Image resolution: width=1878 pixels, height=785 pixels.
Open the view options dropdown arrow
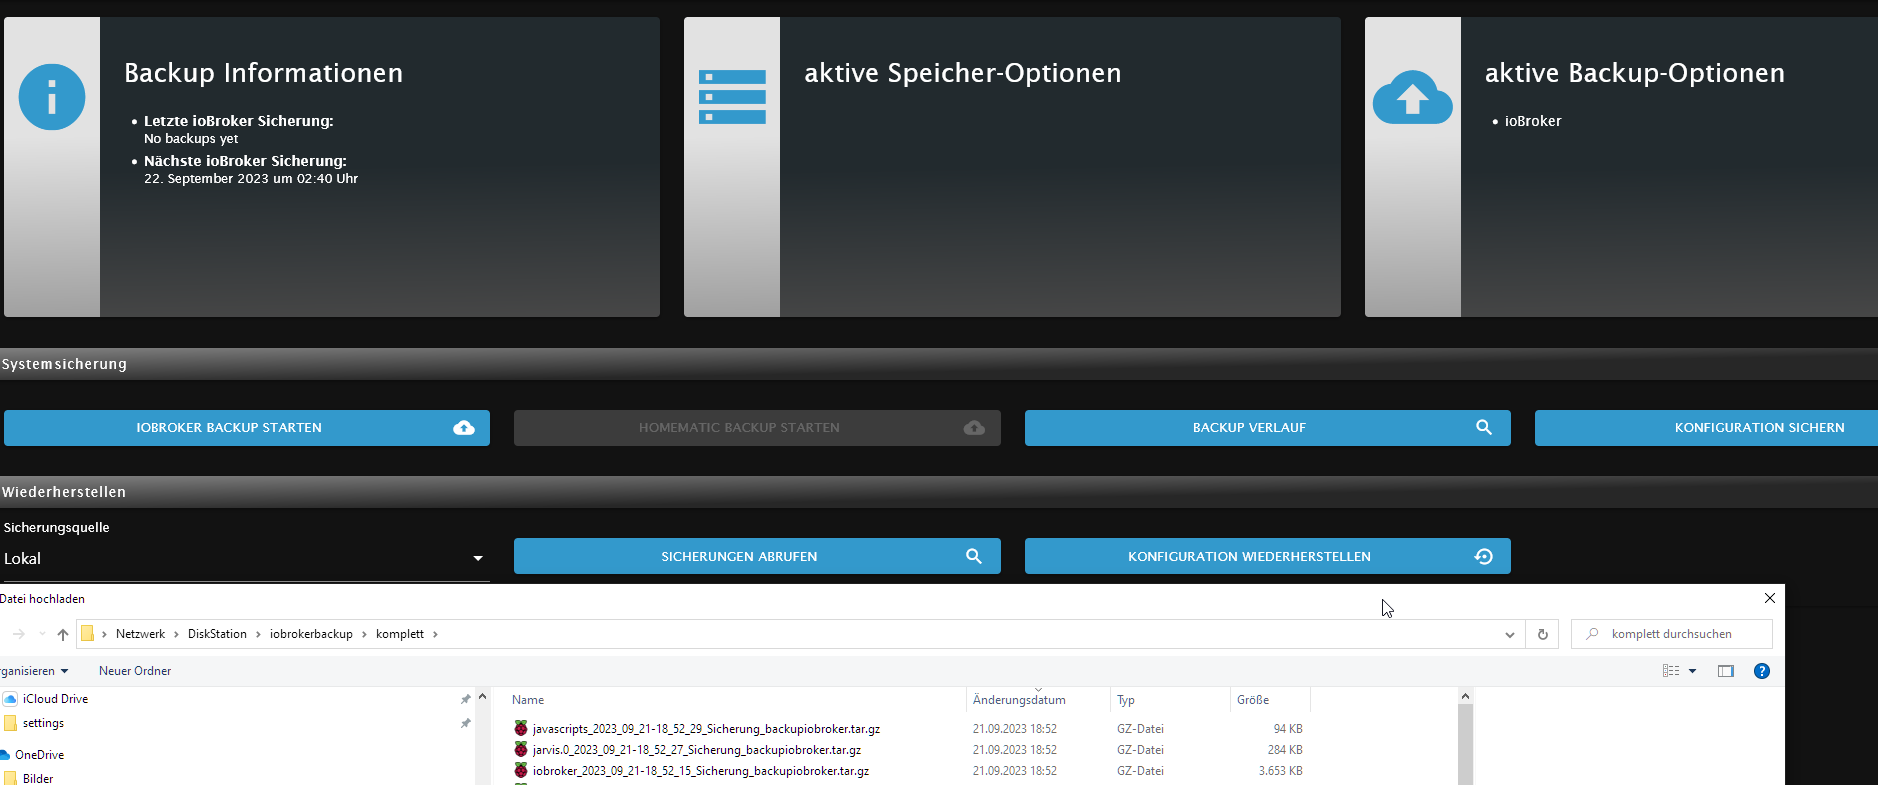(1693, 671)
